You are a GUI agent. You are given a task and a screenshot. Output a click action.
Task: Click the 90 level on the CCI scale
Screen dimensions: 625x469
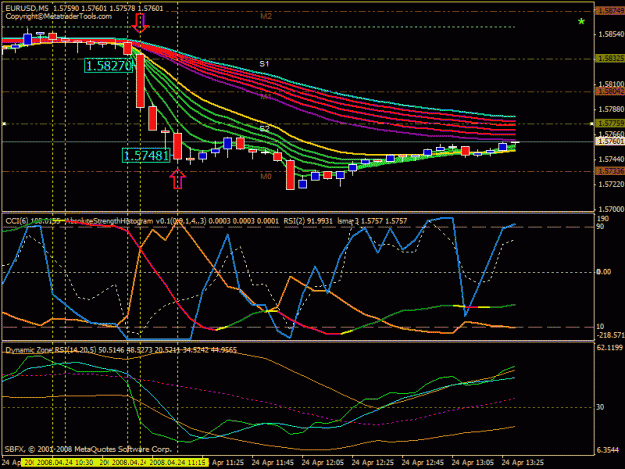click(600, 227)
